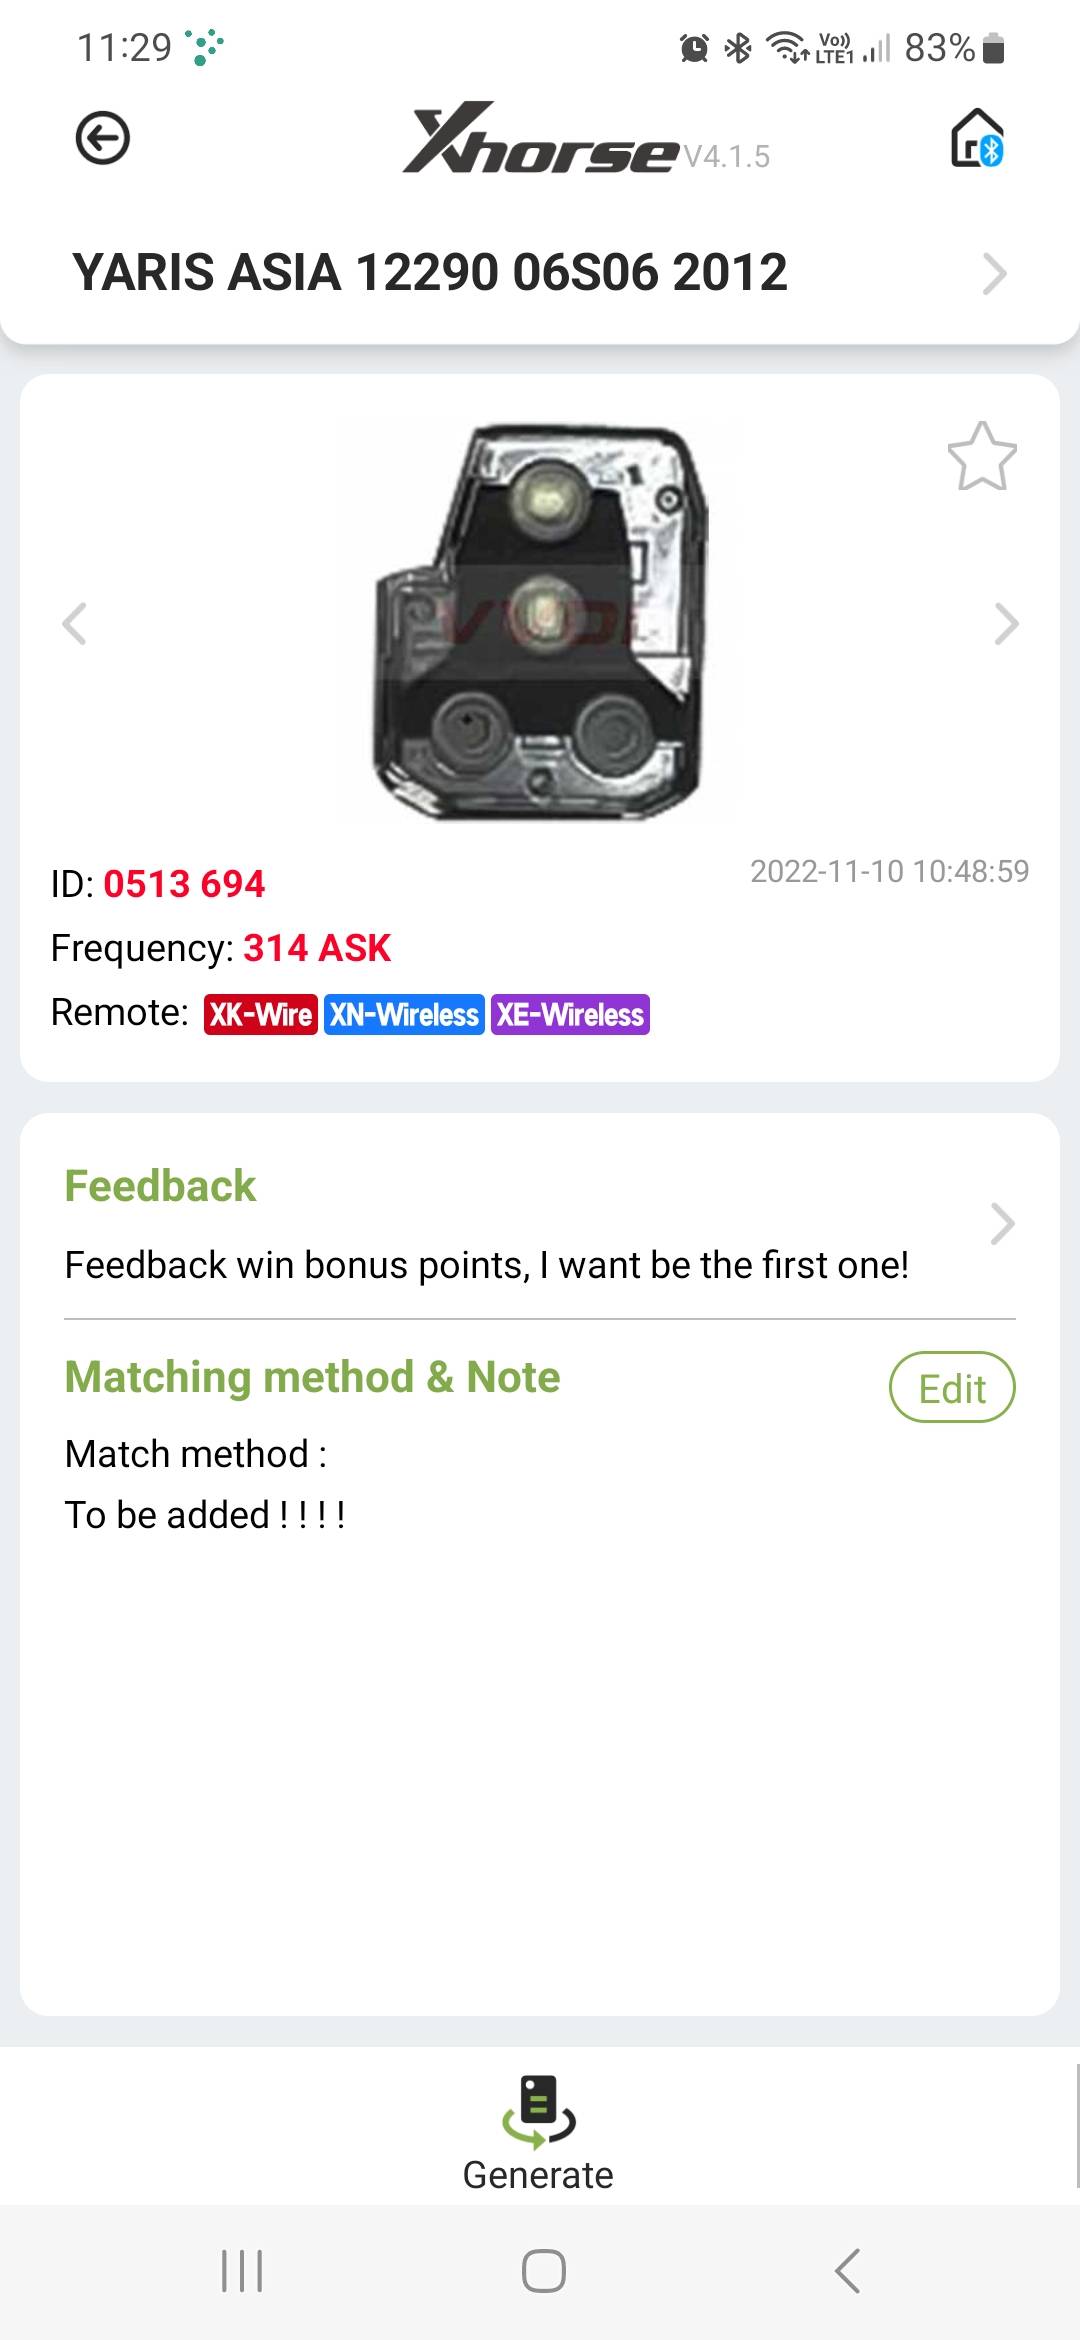Tap the Feedback heading
1080x2340 pixels.
click(160, 1186)
